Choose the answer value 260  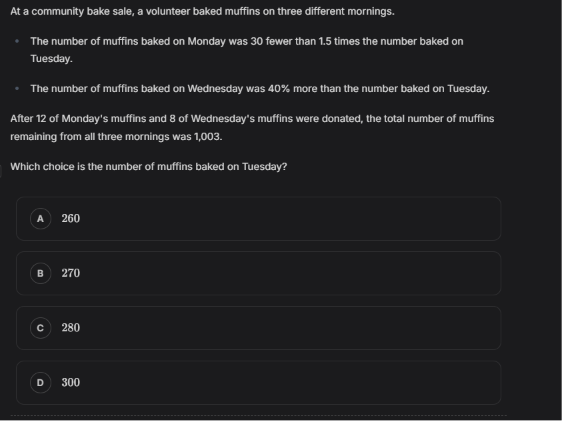(x=71, y=219)
